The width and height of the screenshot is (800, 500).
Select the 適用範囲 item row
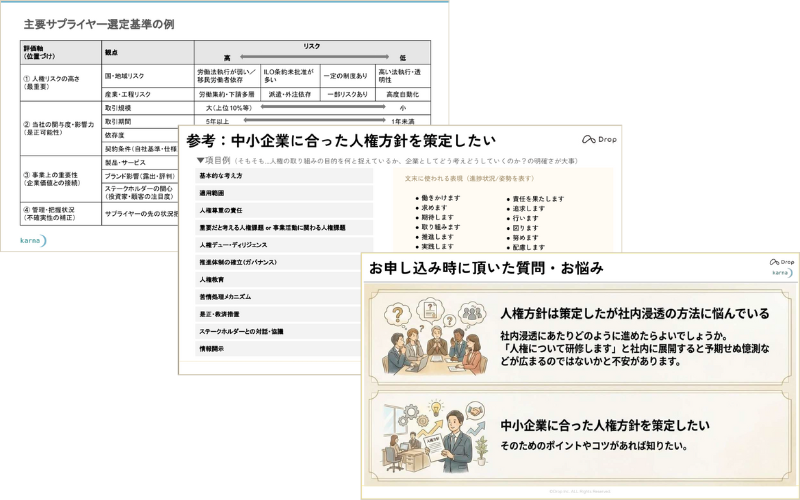point(284,193)
